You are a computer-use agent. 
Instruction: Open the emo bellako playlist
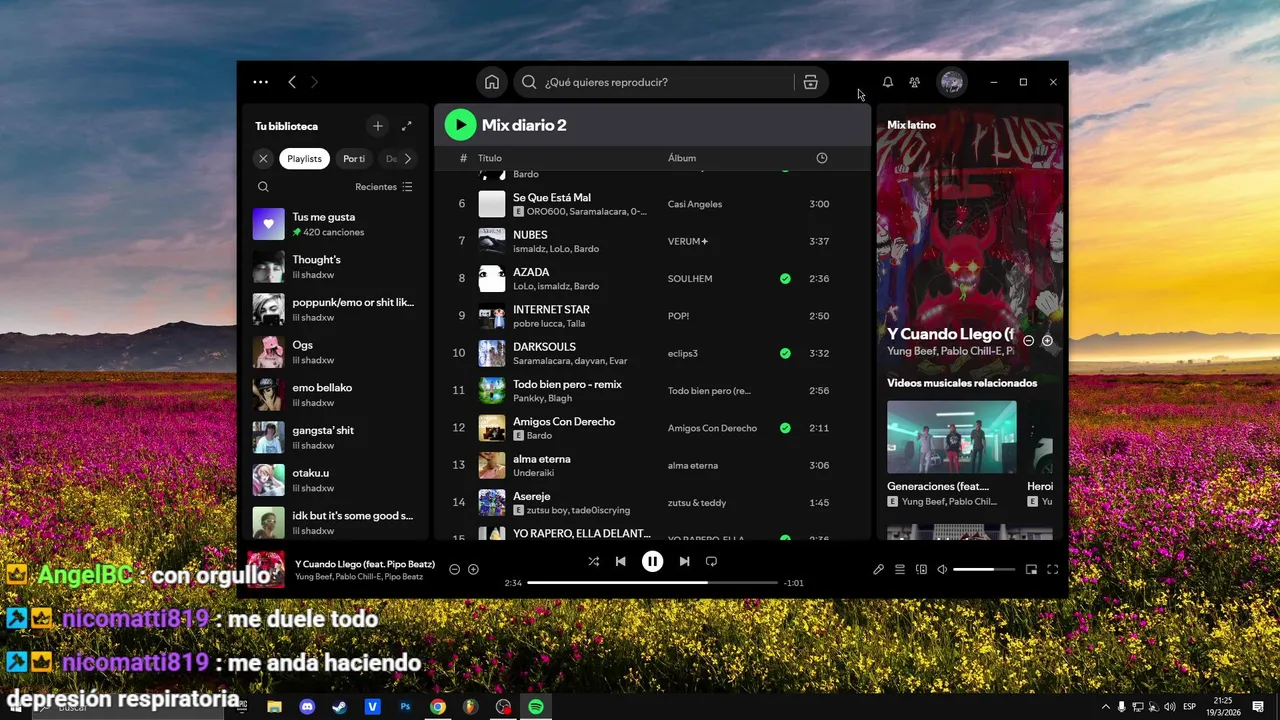(x=334, y=395)
